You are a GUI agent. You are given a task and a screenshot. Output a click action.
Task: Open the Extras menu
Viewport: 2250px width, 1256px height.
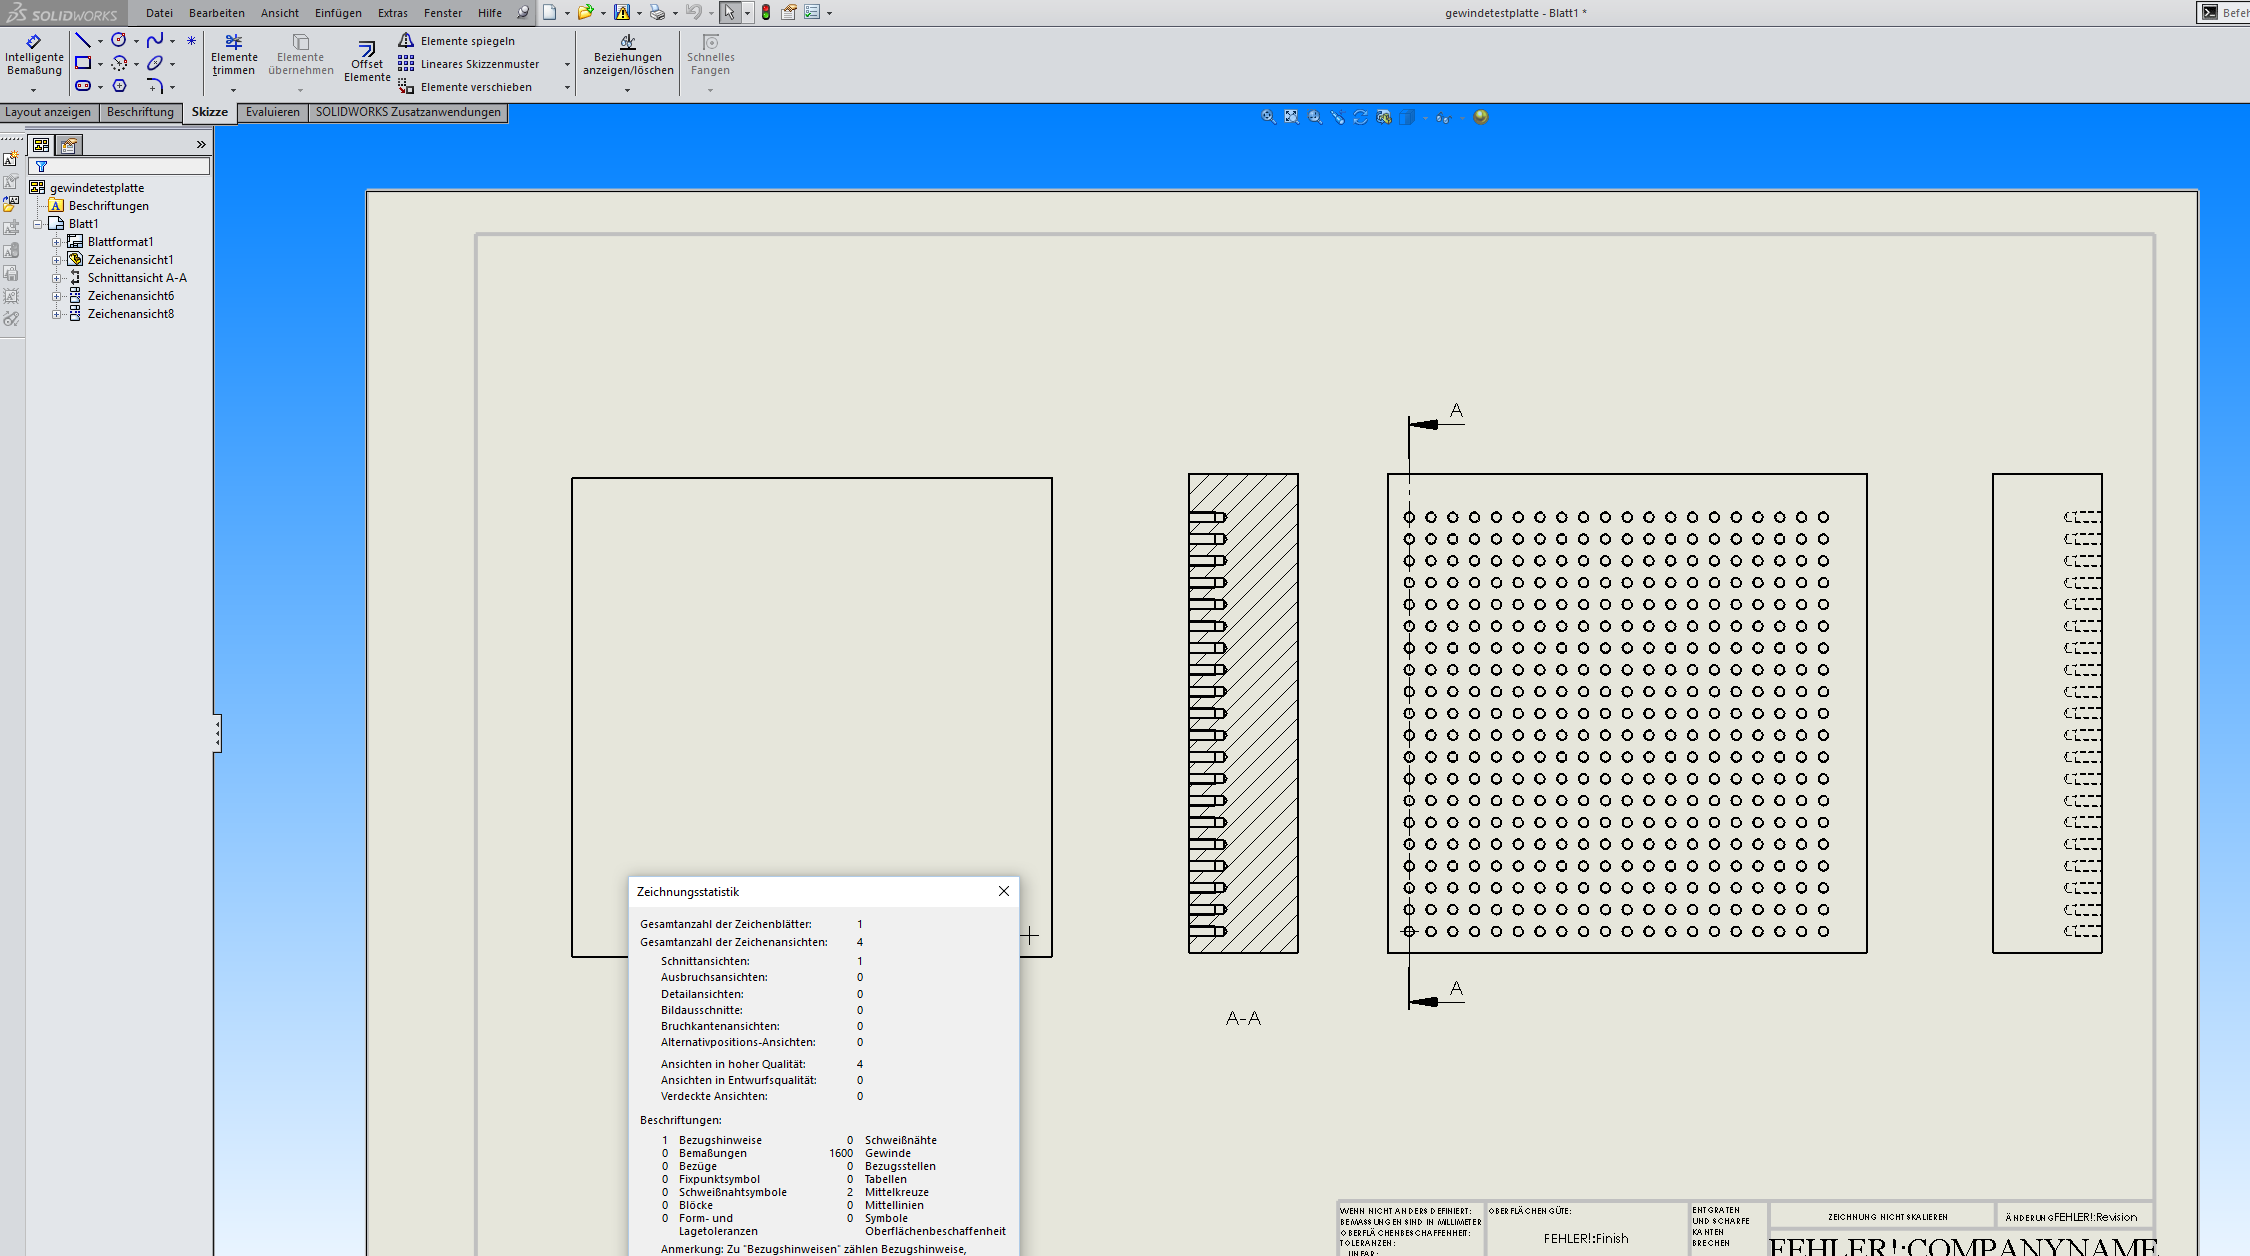tap(393, 13)
